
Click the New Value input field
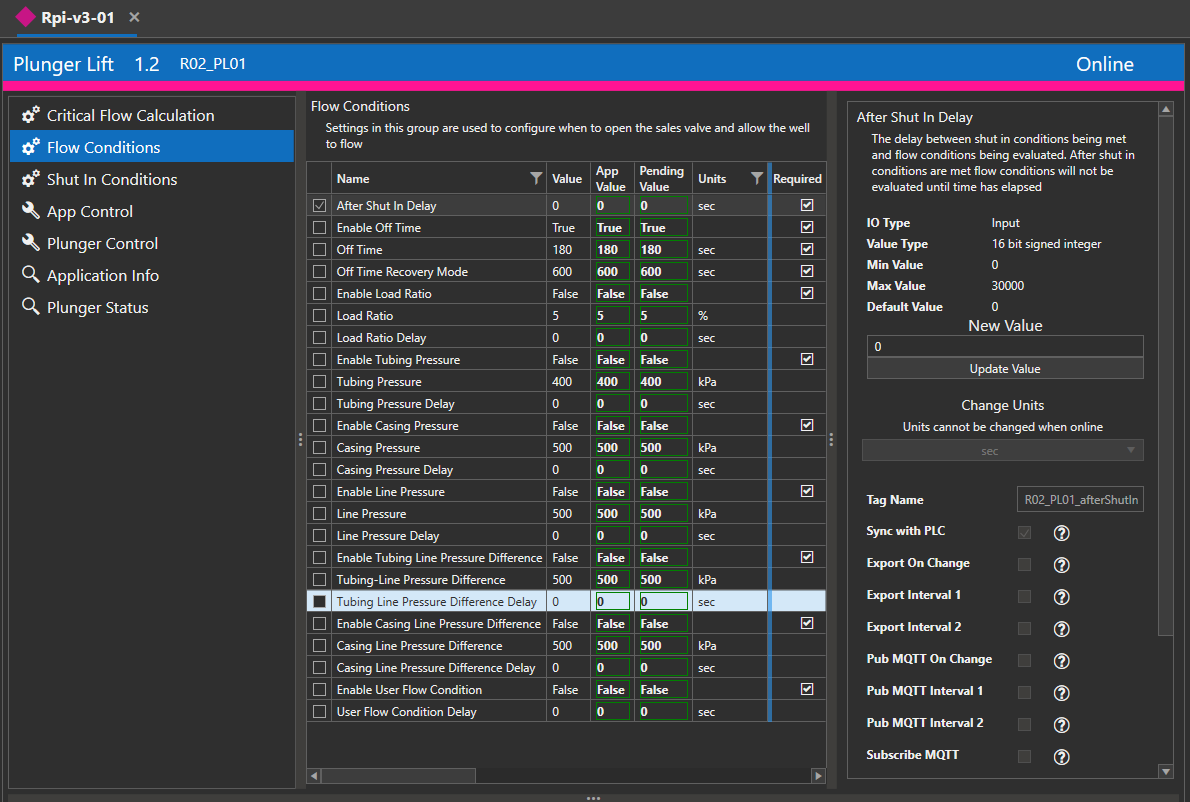coord(1004,347)
